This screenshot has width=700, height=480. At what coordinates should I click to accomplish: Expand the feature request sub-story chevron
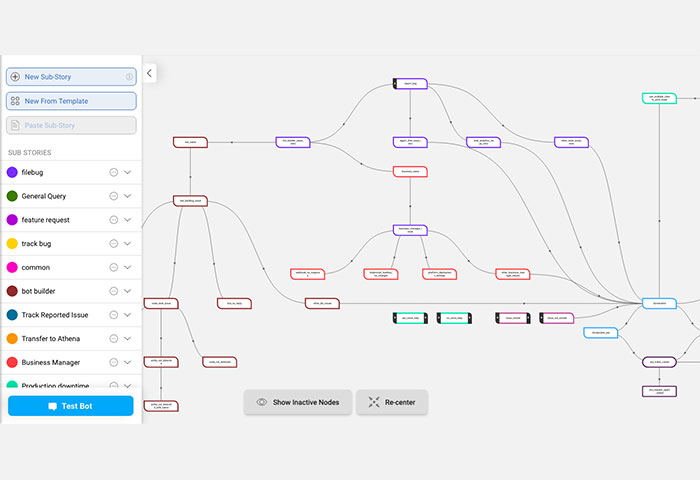pyautogui.click(x=128, y=220)
